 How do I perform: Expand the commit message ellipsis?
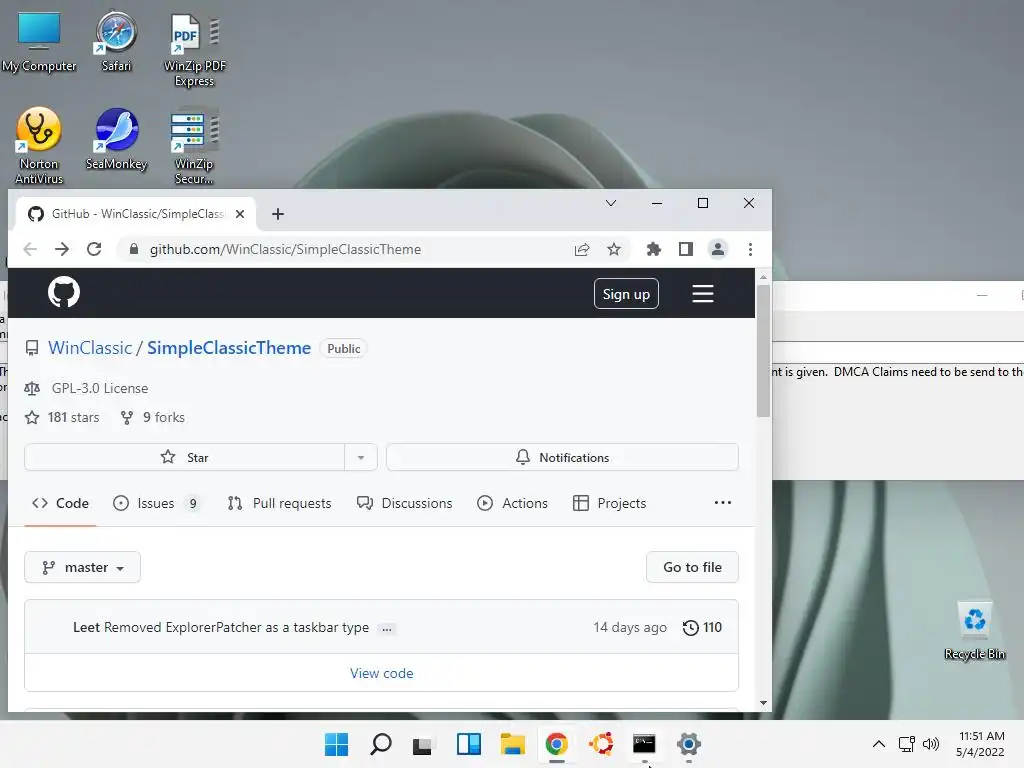click(x=387, y=628)
